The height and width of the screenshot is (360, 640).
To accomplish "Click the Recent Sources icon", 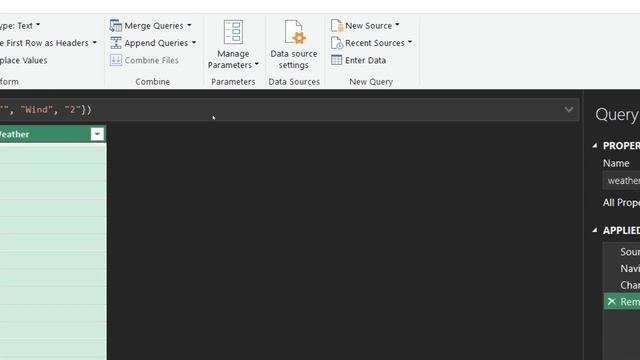I will pos(337,43).
